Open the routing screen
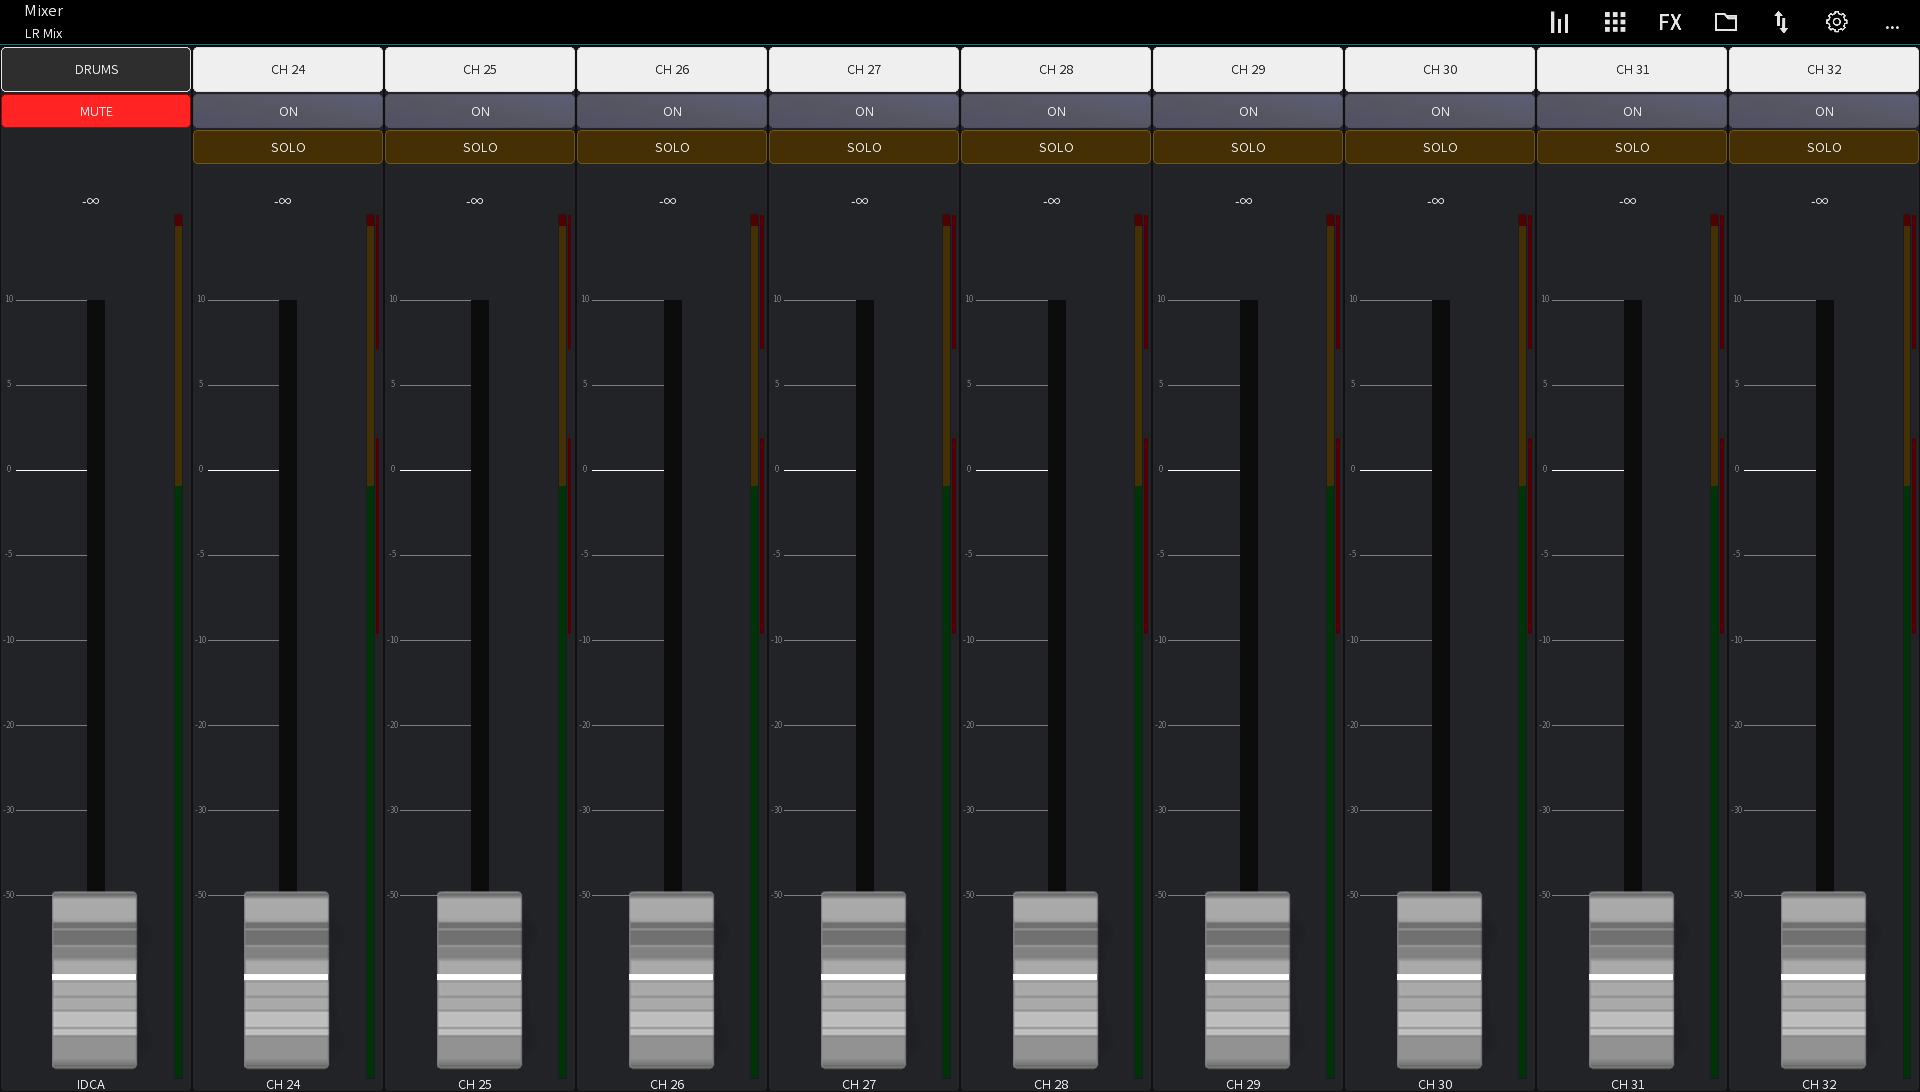This screenshot has width=1920, height=1092. (1781, 21)
